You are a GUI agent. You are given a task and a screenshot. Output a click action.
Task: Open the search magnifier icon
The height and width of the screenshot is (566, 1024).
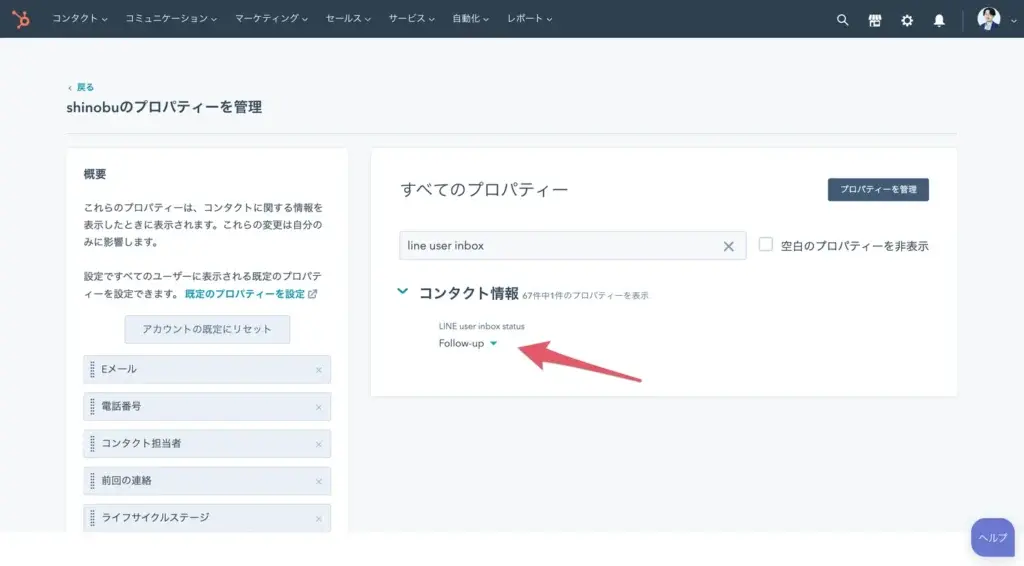click(842, 20)
